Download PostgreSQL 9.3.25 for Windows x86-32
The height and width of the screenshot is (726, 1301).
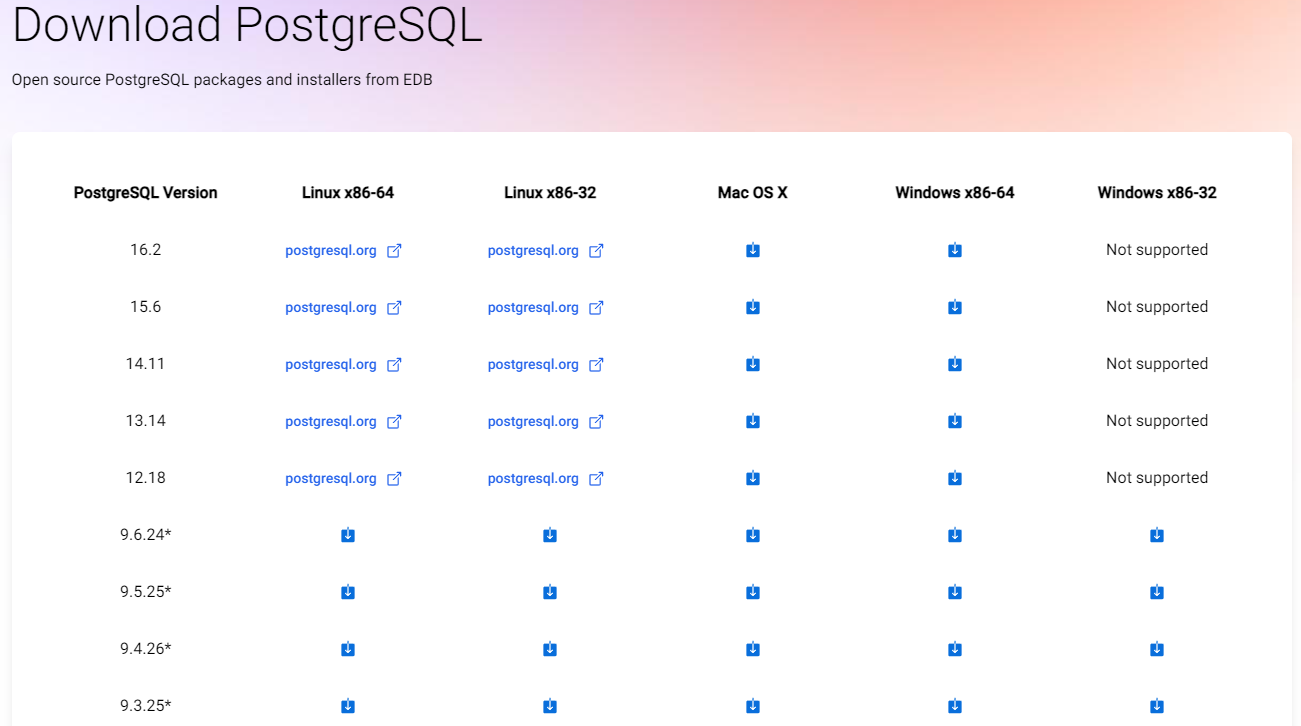1157,706
